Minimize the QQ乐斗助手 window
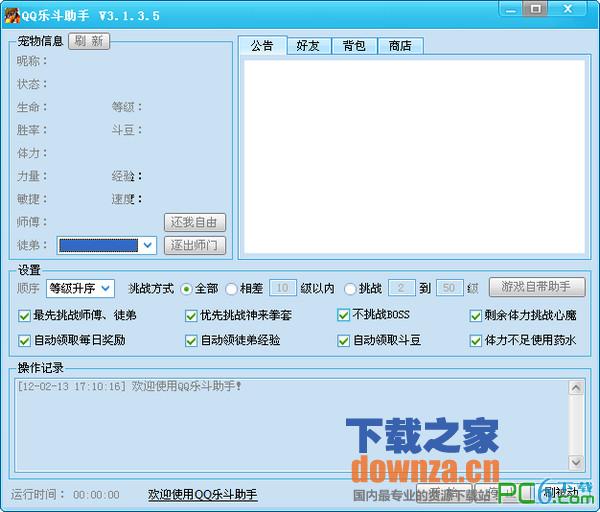 coord(511,9)
